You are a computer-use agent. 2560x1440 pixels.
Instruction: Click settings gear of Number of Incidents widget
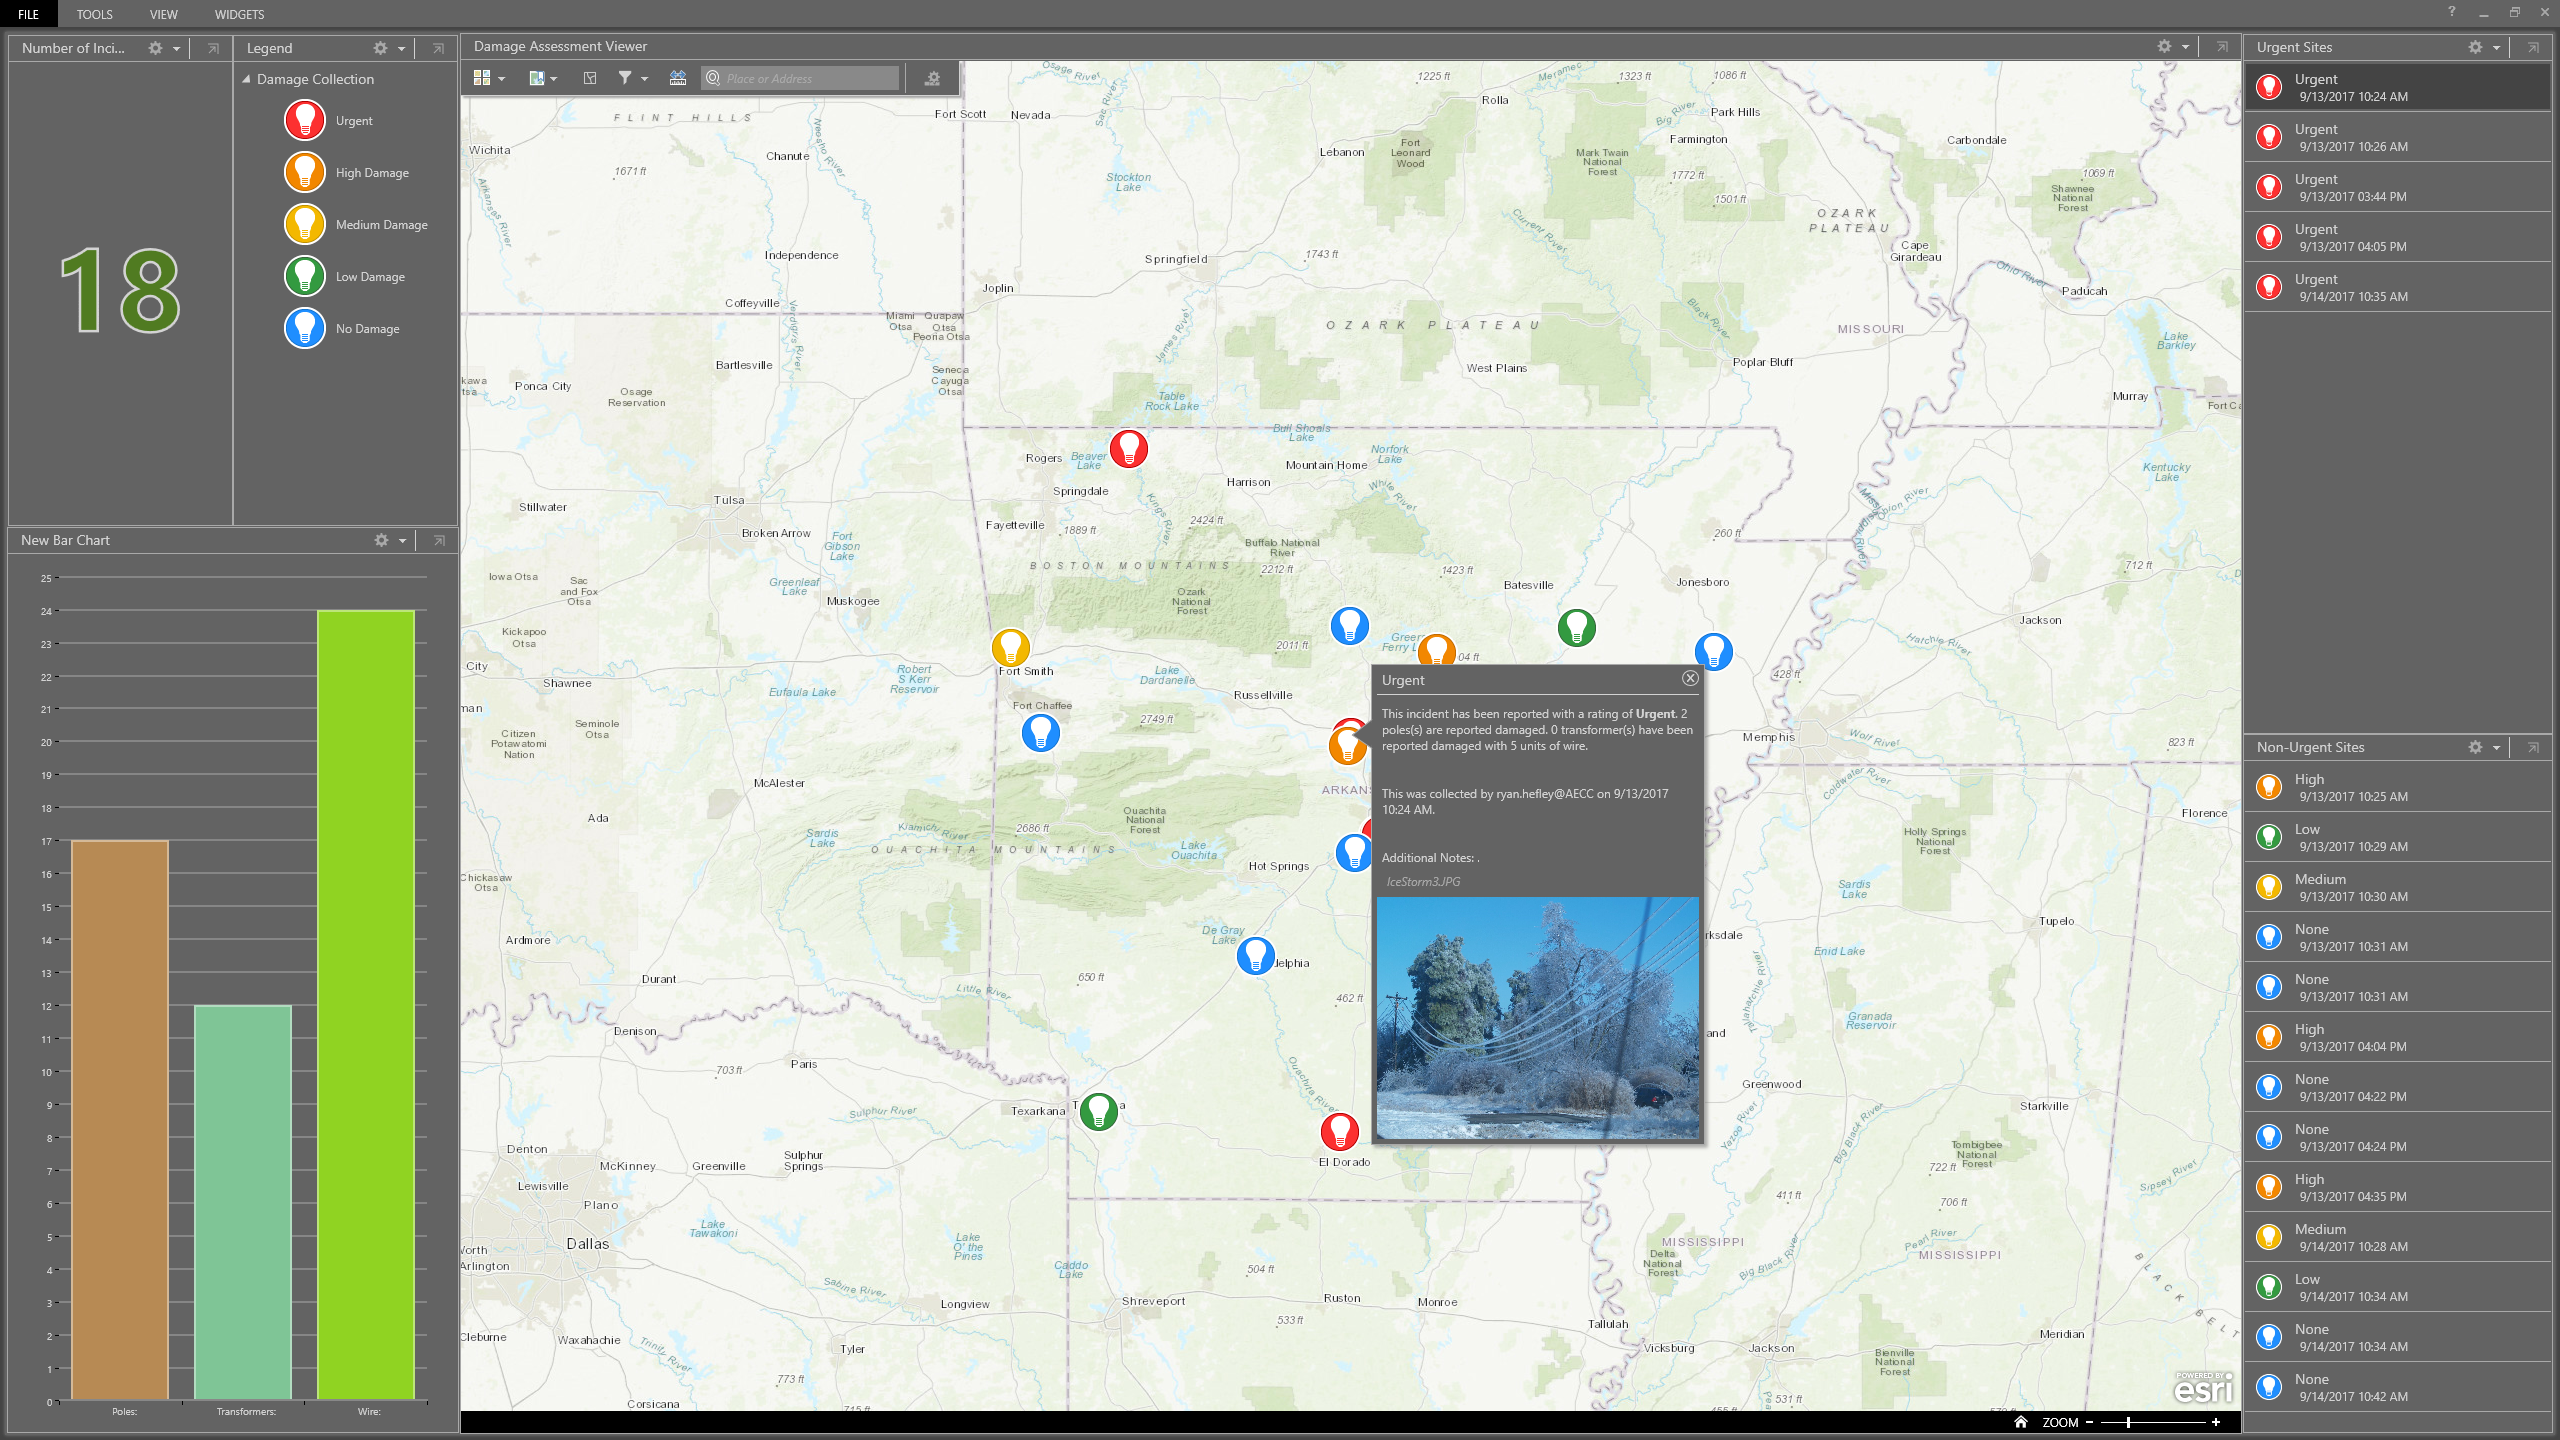[x=155, y=48]
